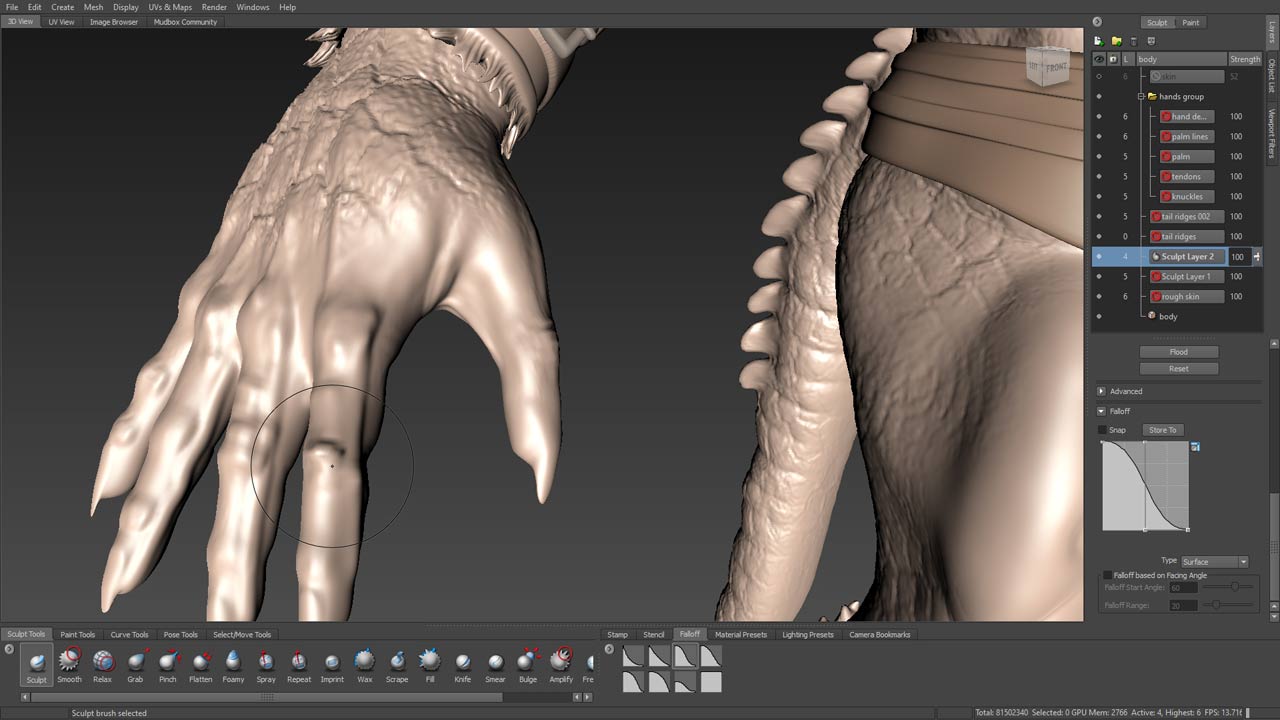Adjust the Falloff Start Angle slider
The height and width of the screenshot is (720, 1280).
(1235, 587)
